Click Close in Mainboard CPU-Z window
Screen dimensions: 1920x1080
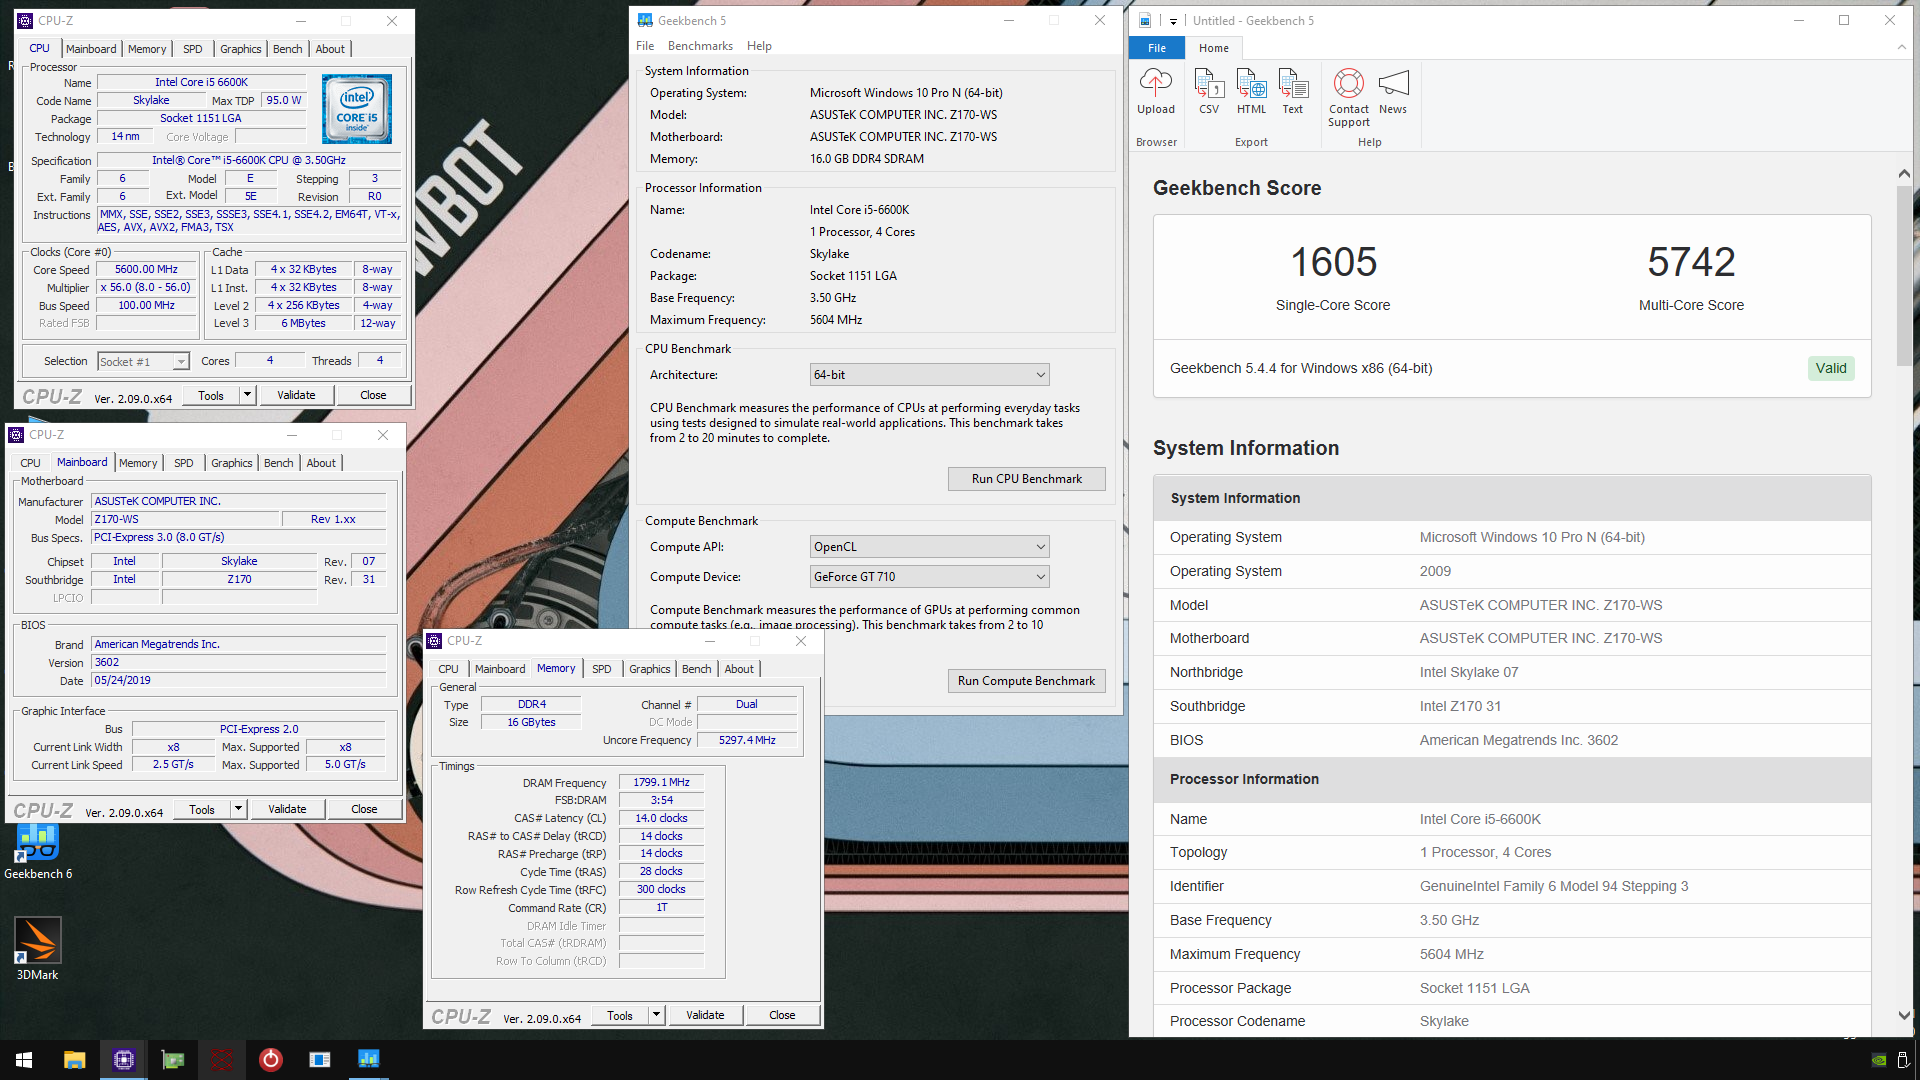point(364,809)
